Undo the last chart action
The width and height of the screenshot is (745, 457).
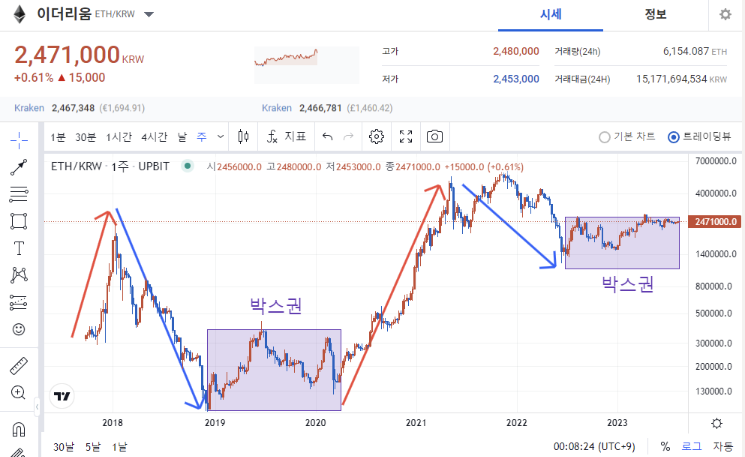pos(327,137)
